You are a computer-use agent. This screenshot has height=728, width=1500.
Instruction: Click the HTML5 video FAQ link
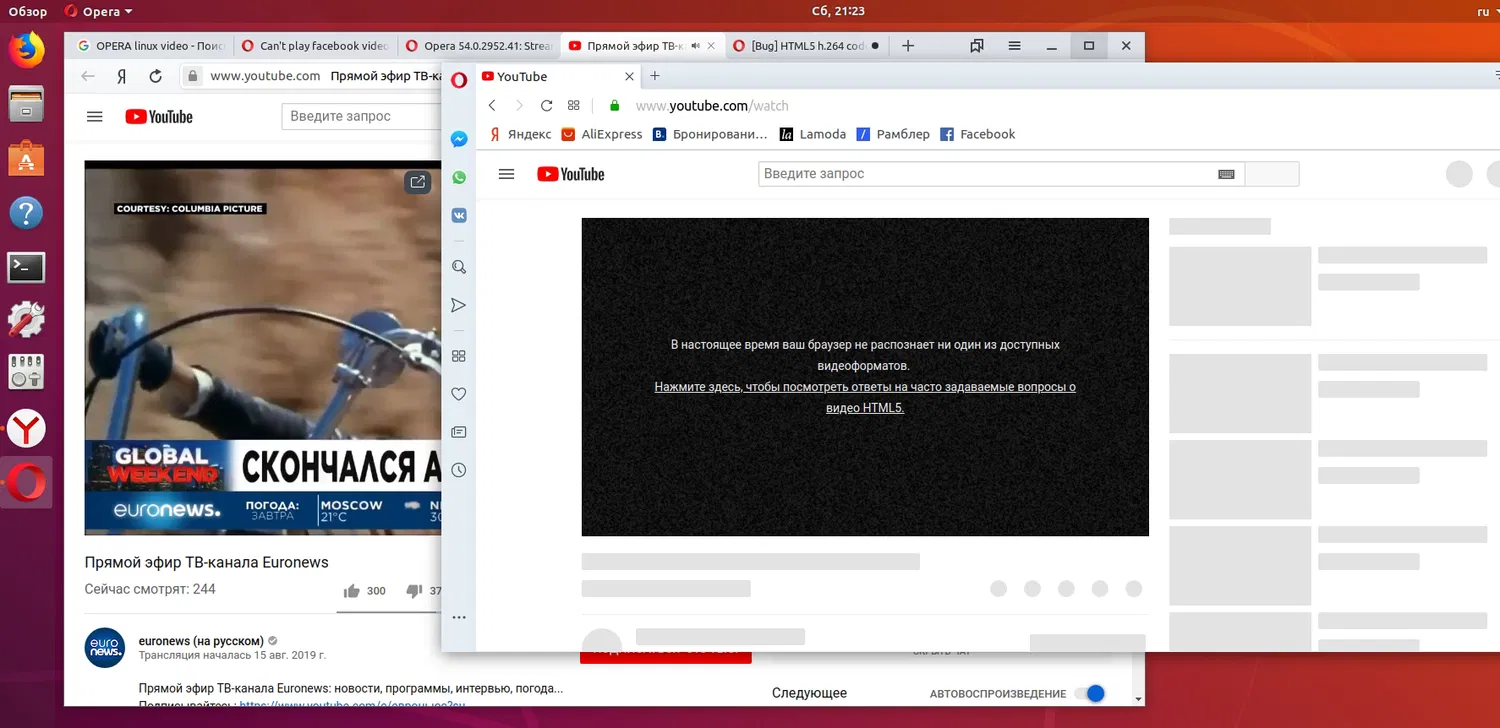point(865,397)
